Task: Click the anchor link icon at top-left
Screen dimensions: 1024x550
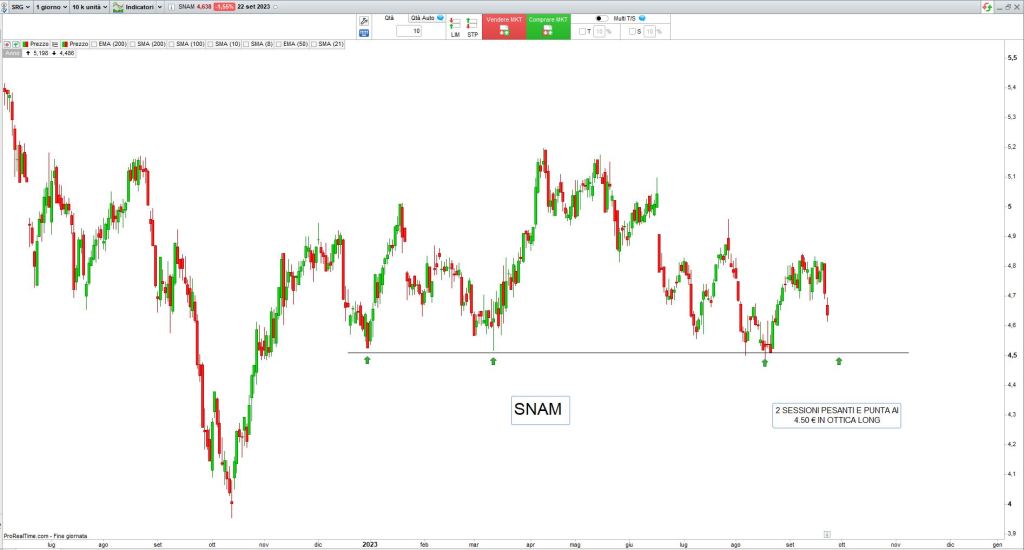Action: 4,7
